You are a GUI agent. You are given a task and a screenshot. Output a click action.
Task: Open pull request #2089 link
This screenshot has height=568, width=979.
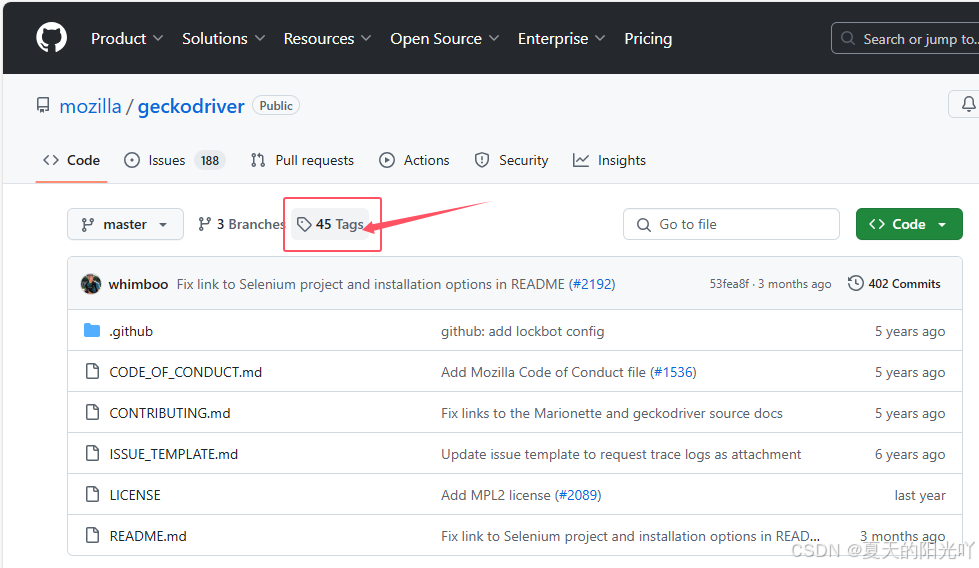click(x=579, y=495)
